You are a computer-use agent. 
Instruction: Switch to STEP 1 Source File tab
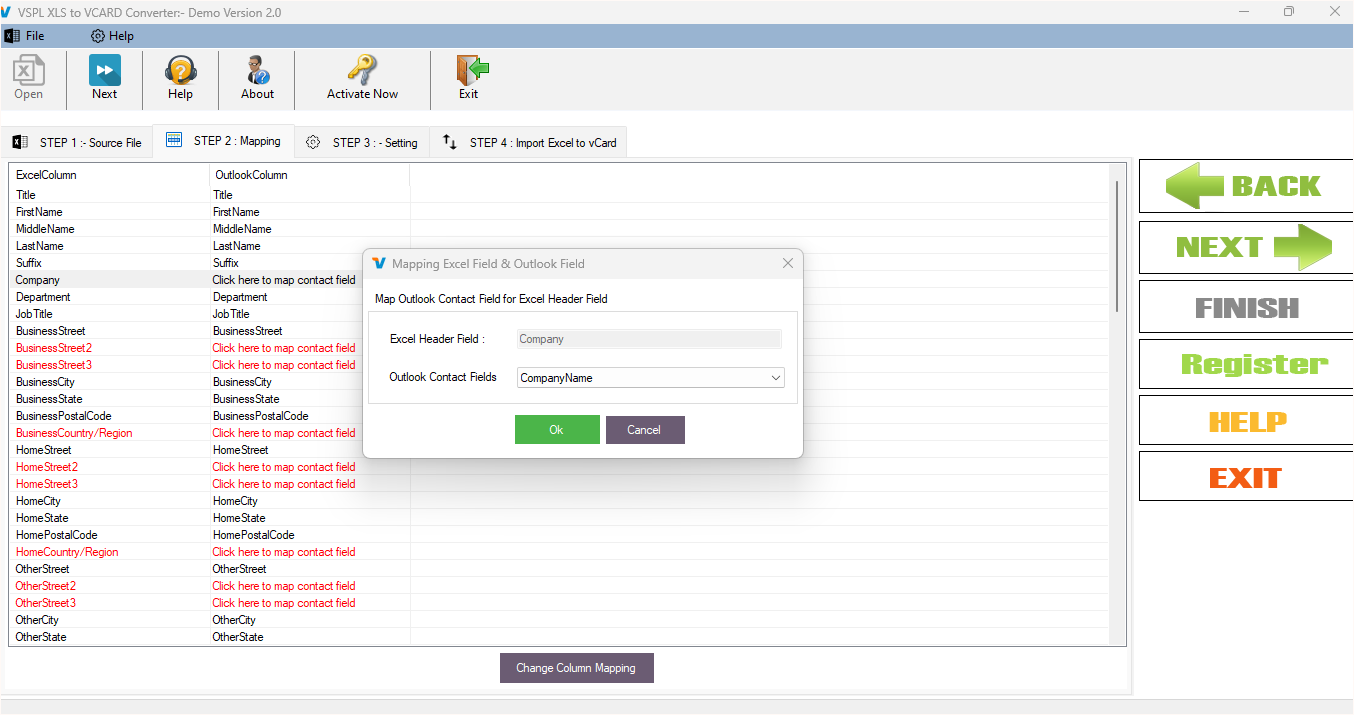[x=77, y=143]
